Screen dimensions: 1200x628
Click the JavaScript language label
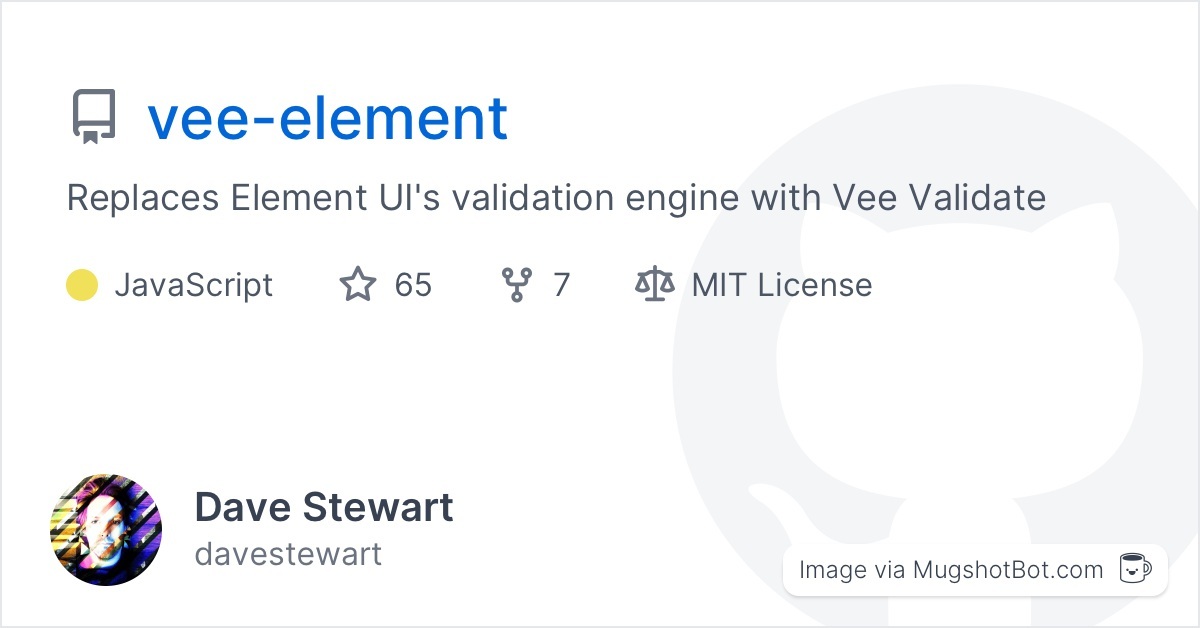193,285
